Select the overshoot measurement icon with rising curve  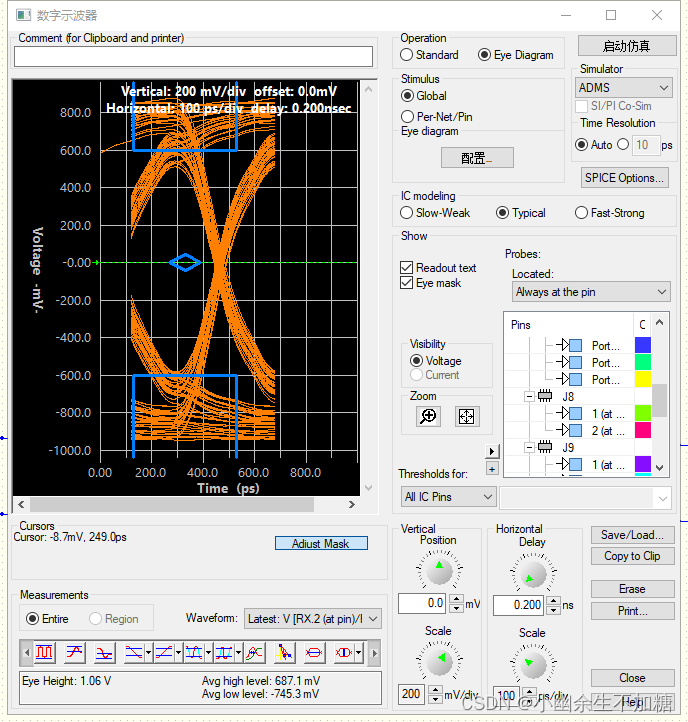coord(74,652)
